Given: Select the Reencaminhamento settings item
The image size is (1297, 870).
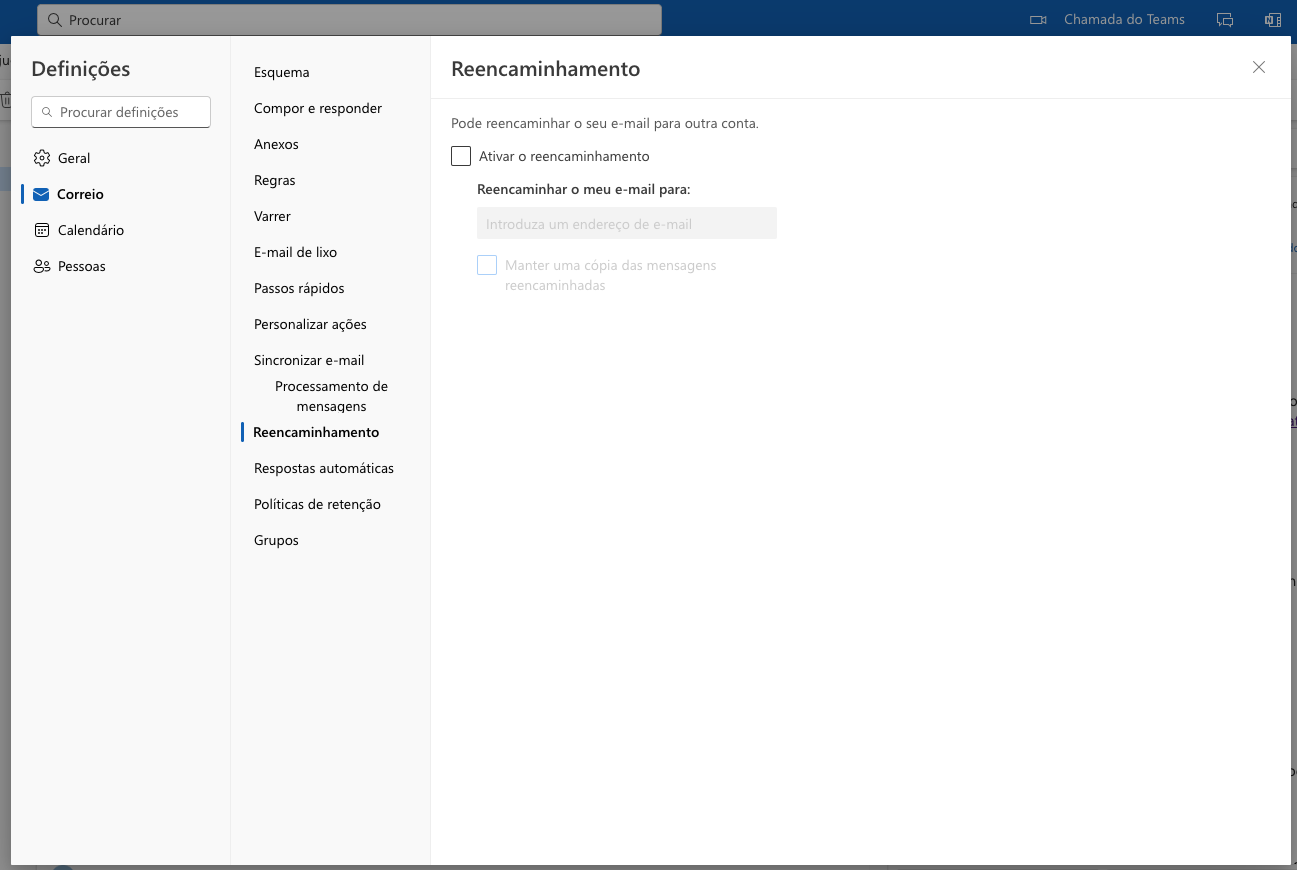Looking at the screenshot, I should coord(316,432).
